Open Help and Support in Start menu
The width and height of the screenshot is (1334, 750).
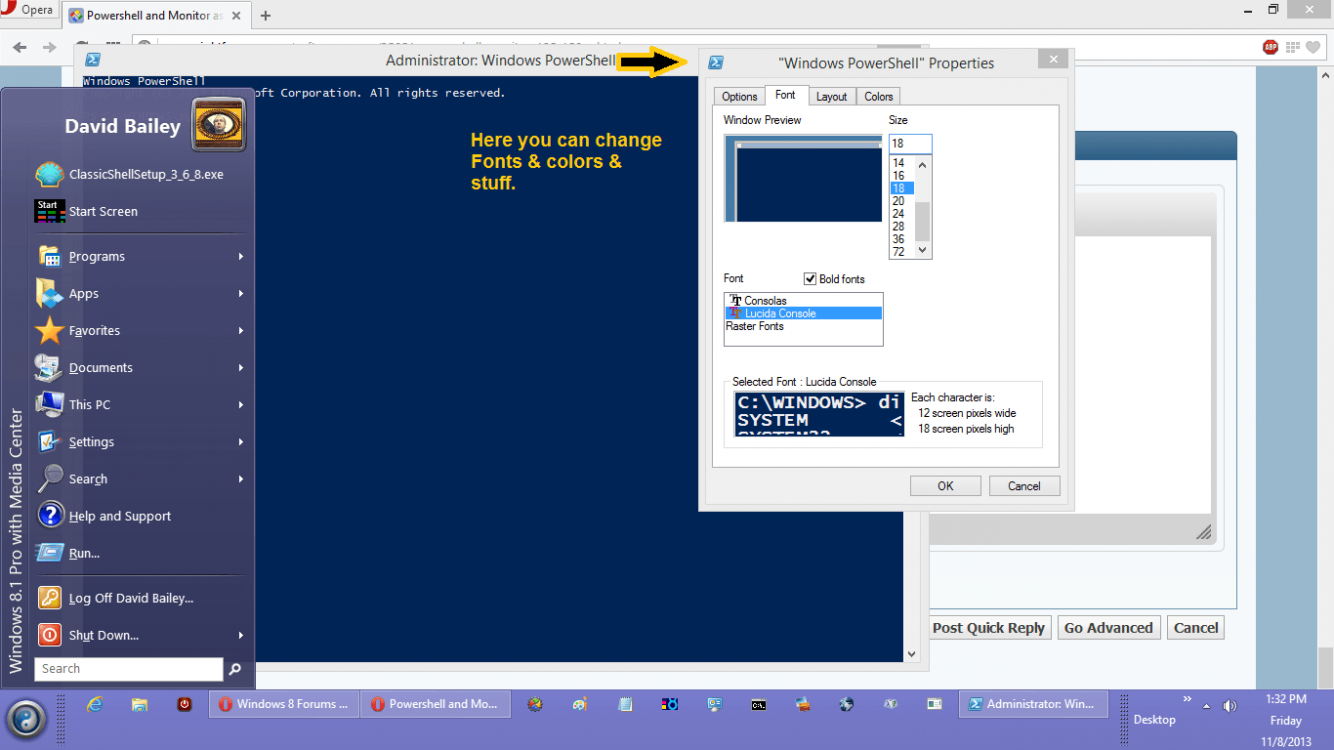click(140, 516)
